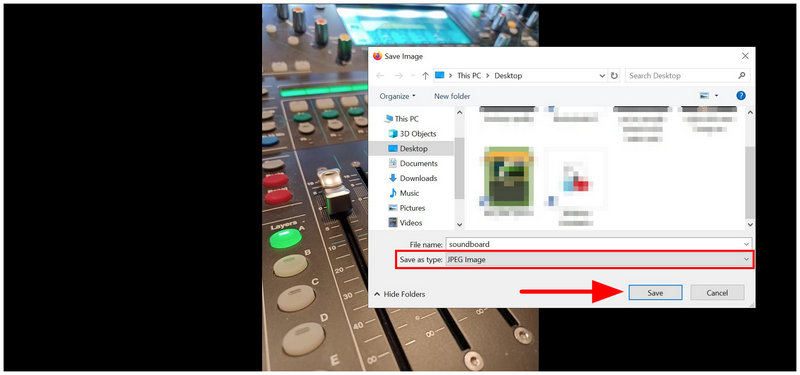This screenshot has width=800, height=375.
Task: Click the Cancel button
Action: (717, 293)
